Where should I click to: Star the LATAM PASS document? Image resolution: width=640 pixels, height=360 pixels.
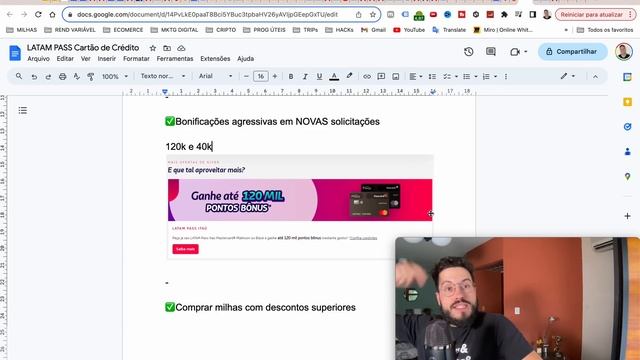point(153,48)
